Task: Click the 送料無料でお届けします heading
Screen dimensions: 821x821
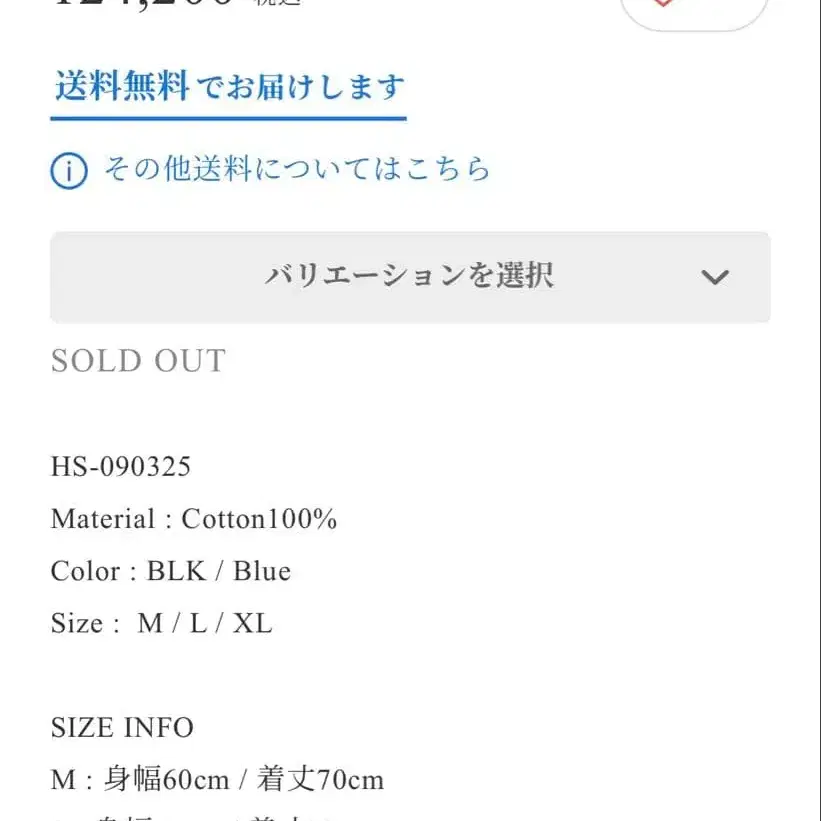Action: 229,88
